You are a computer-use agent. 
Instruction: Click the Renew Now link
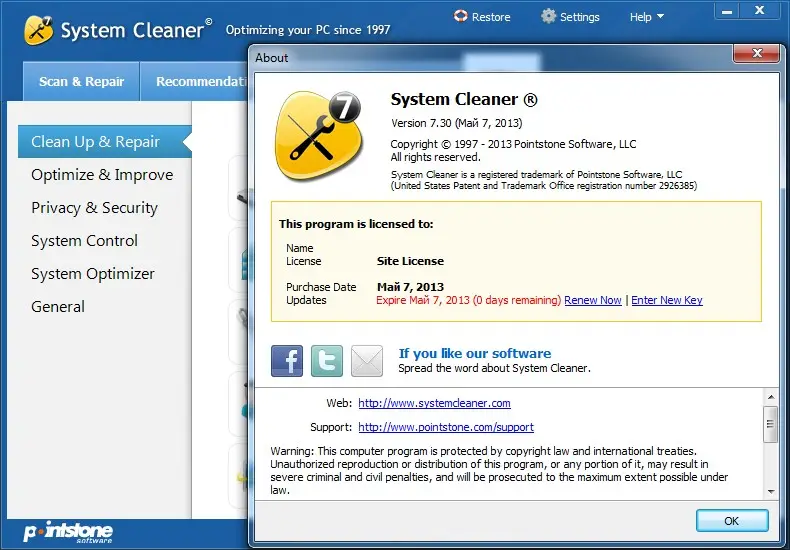[x=592, y=300]
